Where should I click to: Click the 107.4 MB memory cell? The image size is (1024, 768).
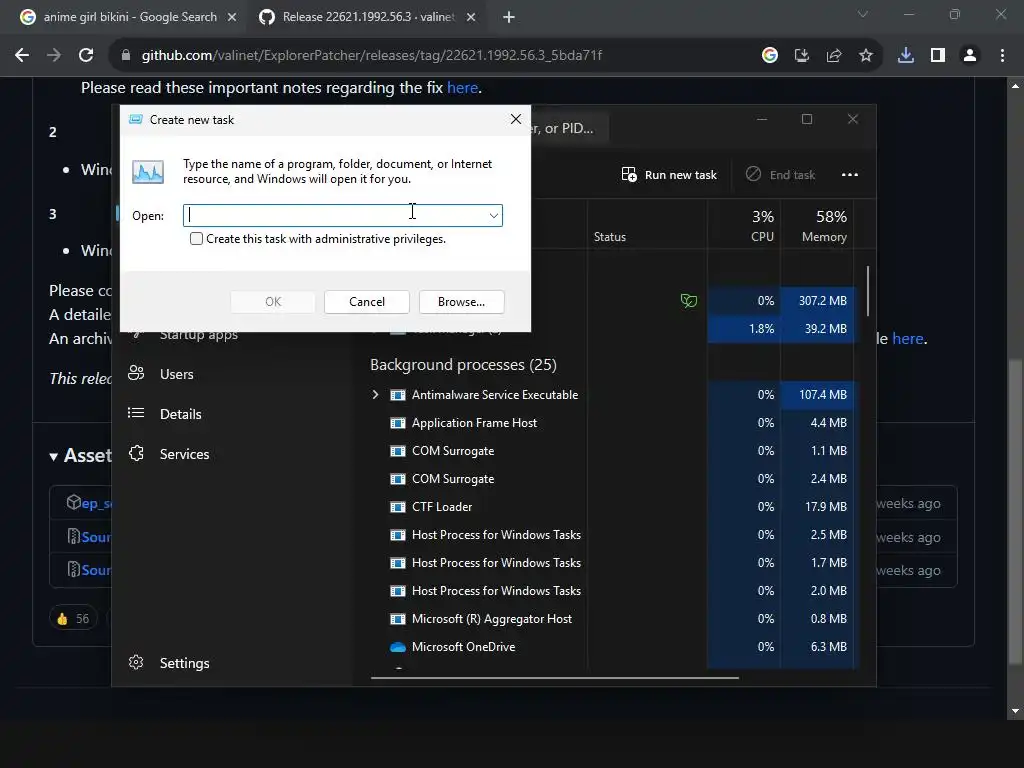(x=818, y=394)
